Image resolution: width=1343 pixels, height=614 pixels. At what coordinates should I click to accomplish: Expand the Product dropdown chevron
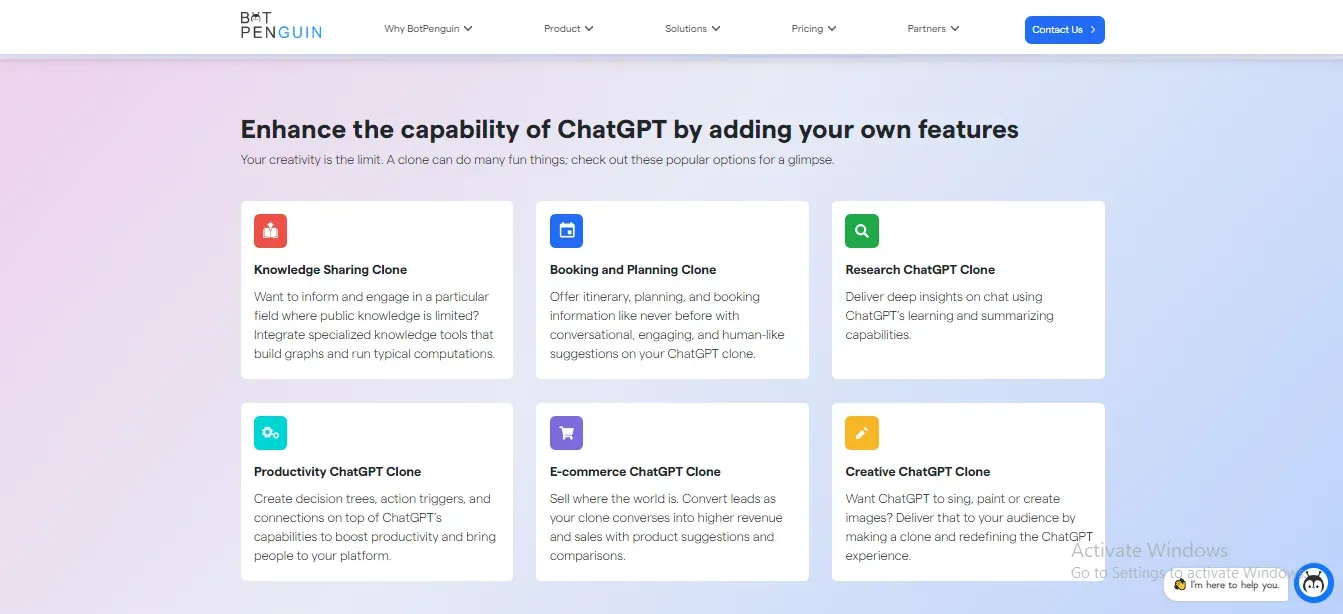coord(589,29)
